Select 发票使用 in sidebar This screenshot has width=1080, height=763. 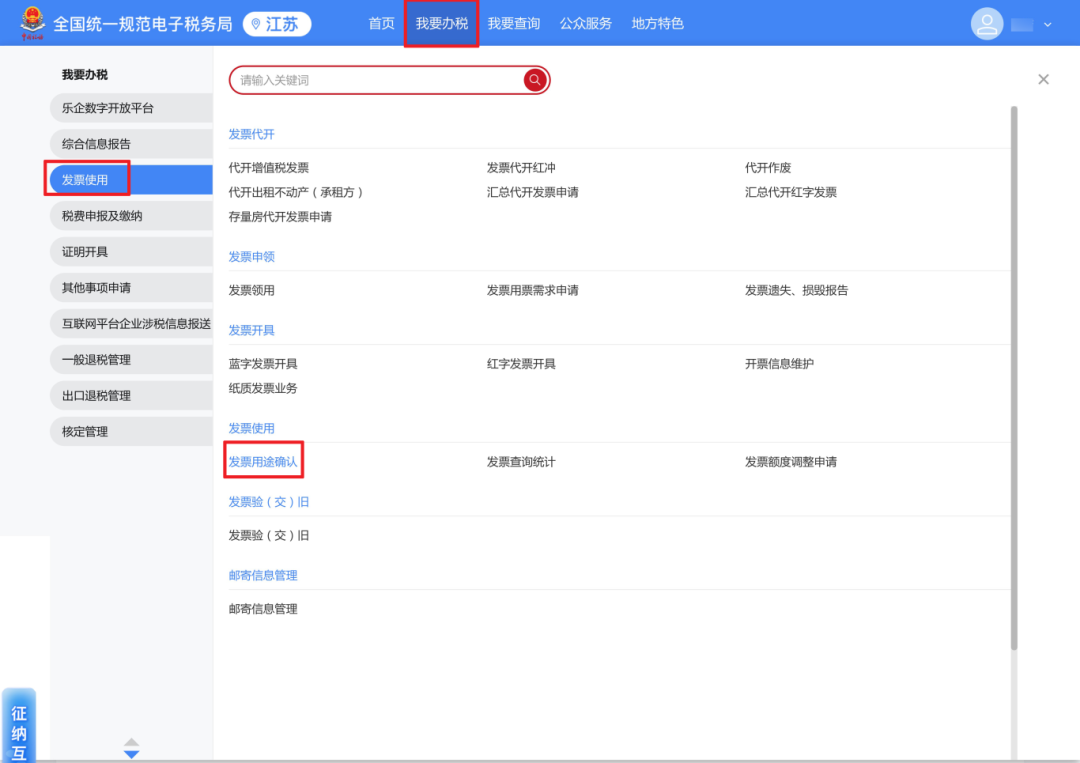pyautogui.click(x=131, y=180)
